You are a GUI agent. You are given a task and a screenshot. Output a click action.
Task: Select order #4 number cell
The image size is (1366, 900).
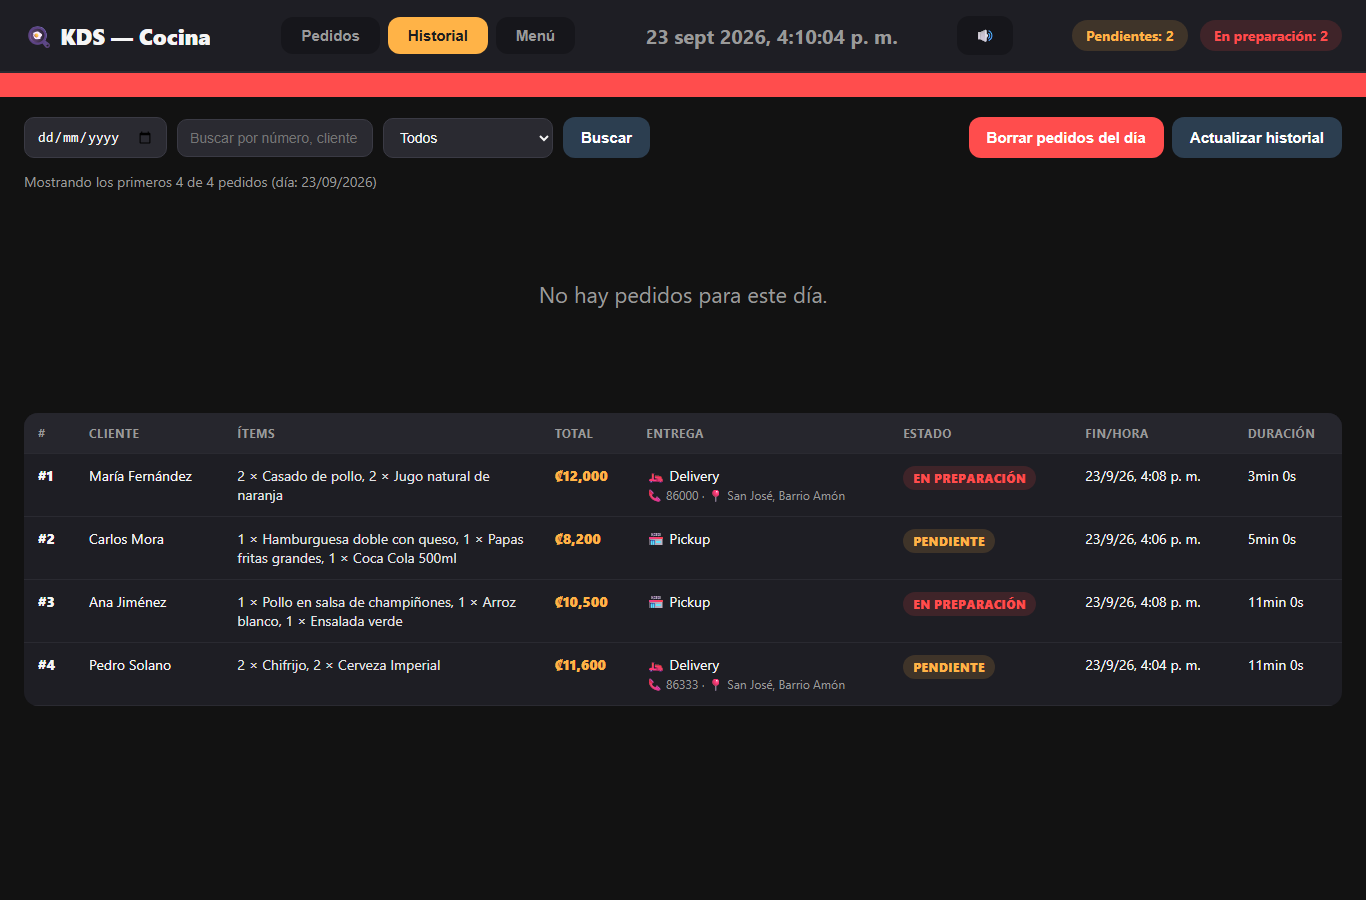(x=47, y=665)
